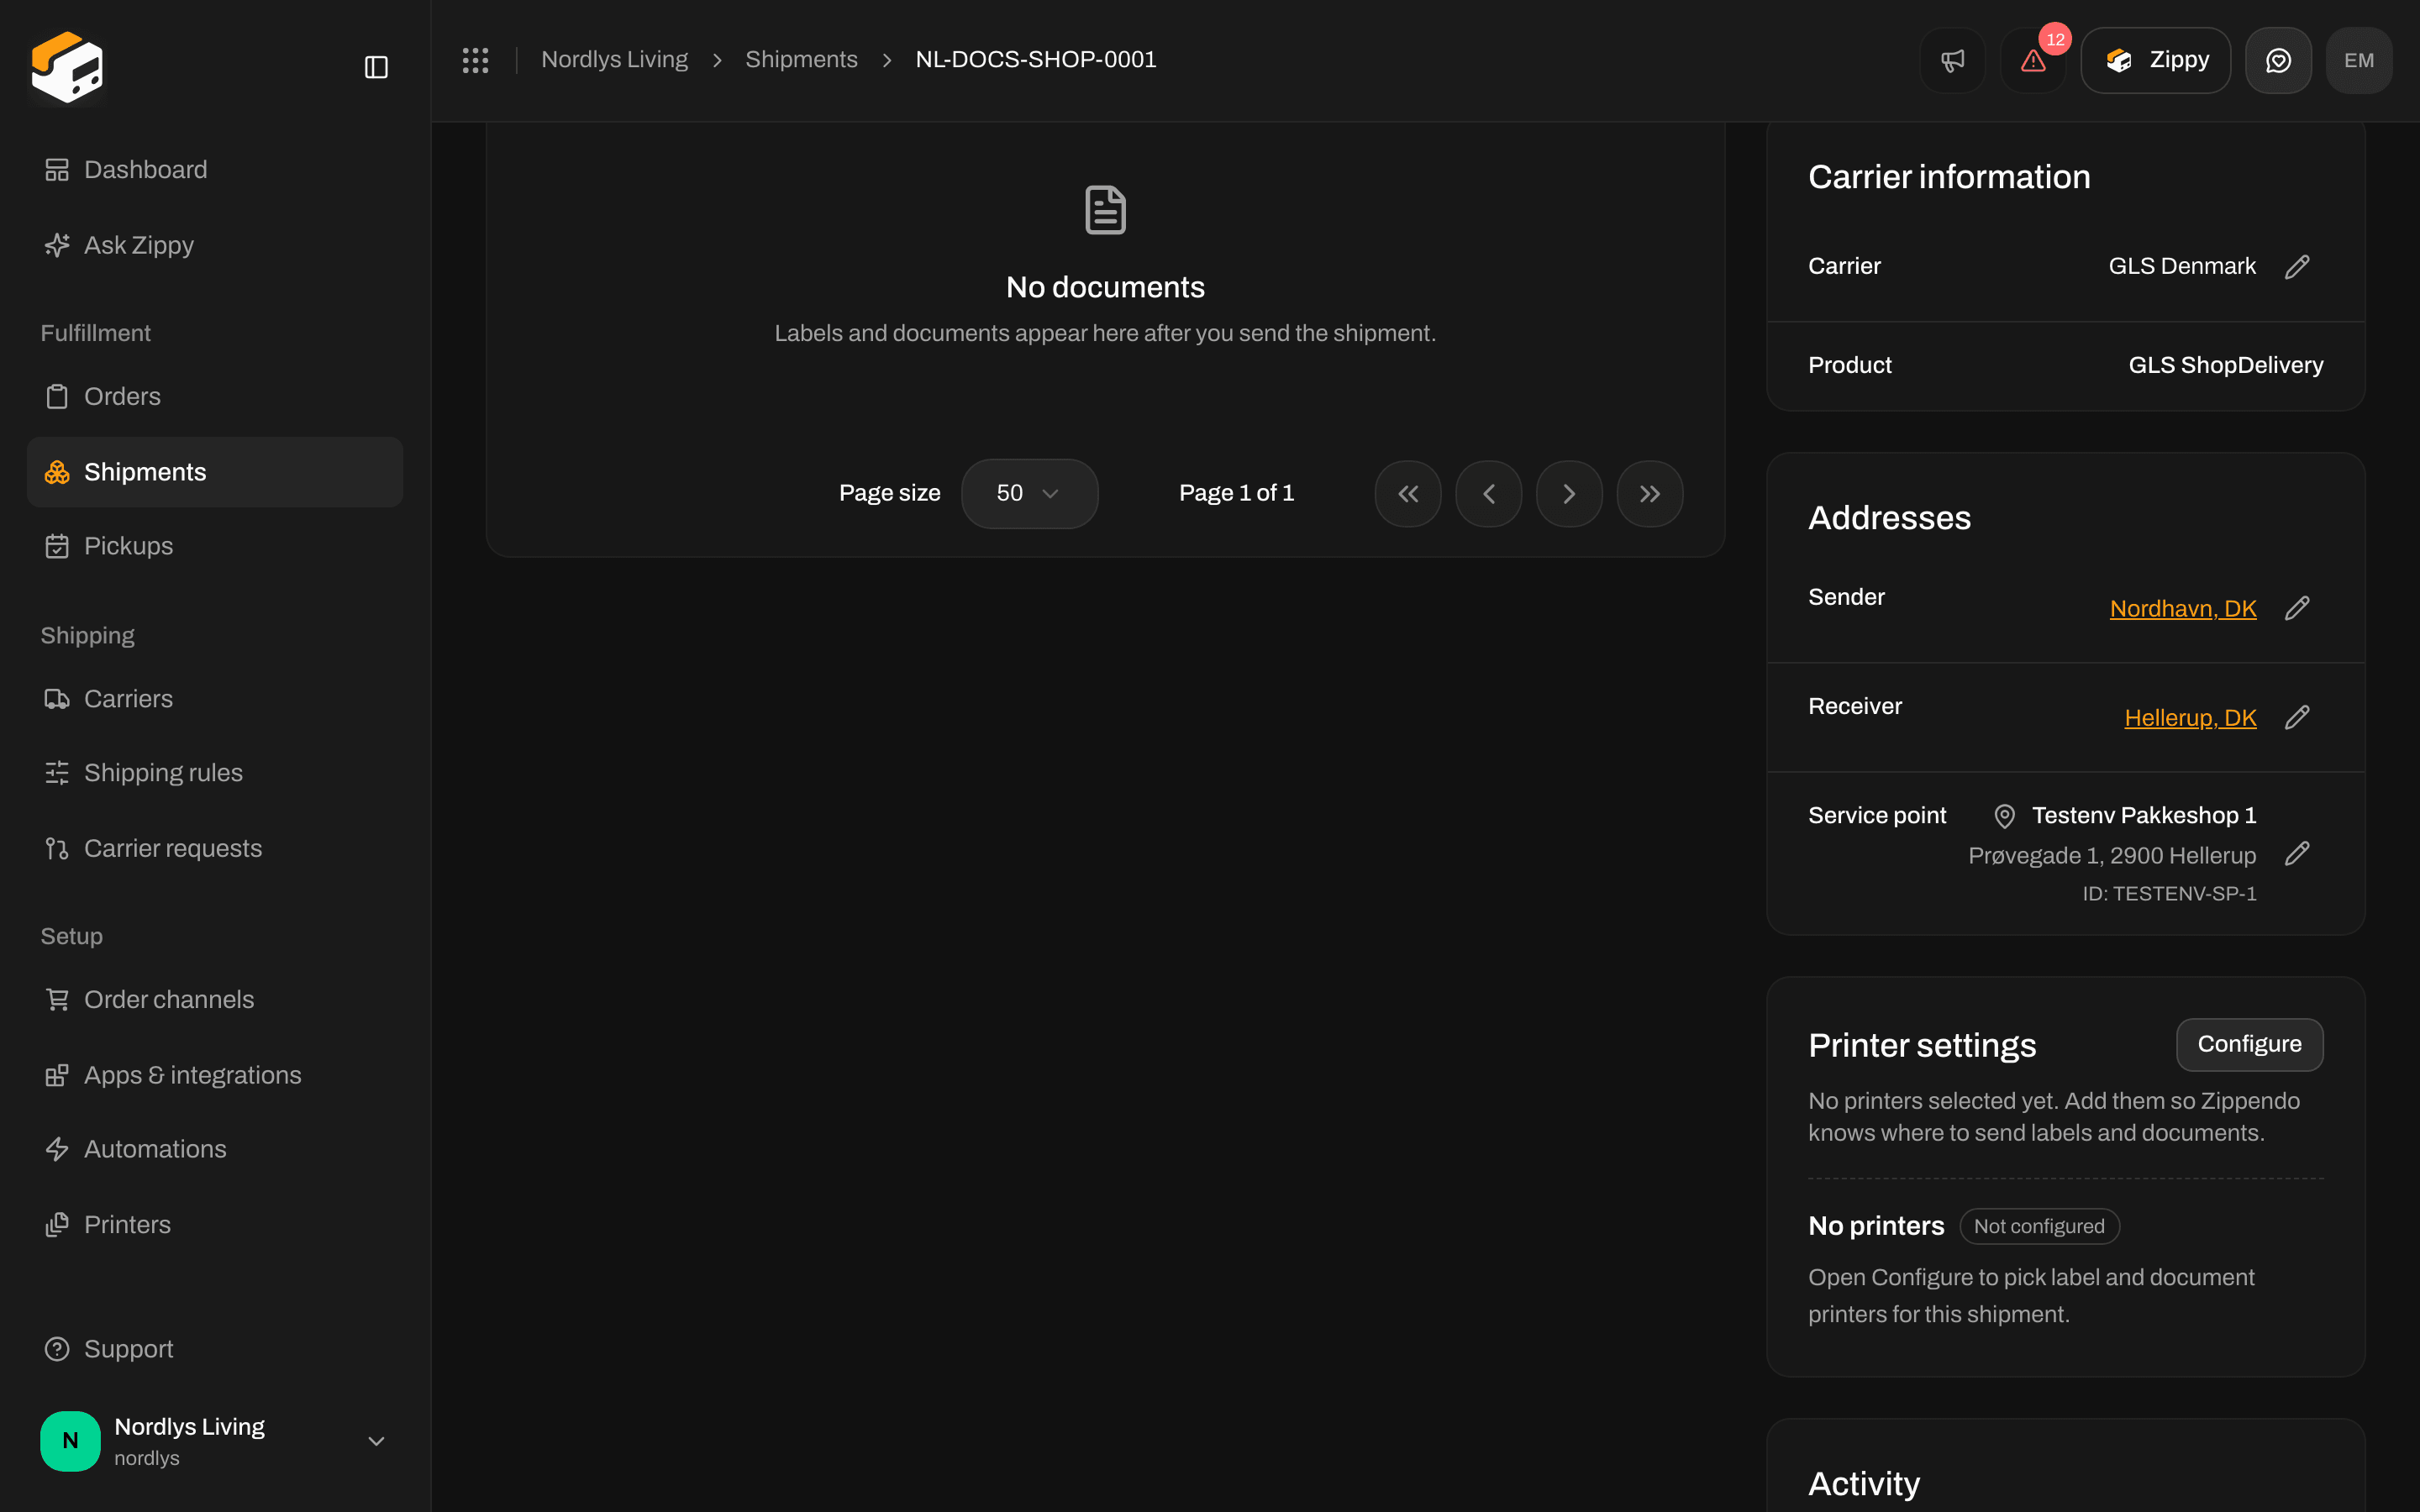Open Dashboard in sidebar
Viewport: 2420px width, 1512px height.
tap(215, 170)
